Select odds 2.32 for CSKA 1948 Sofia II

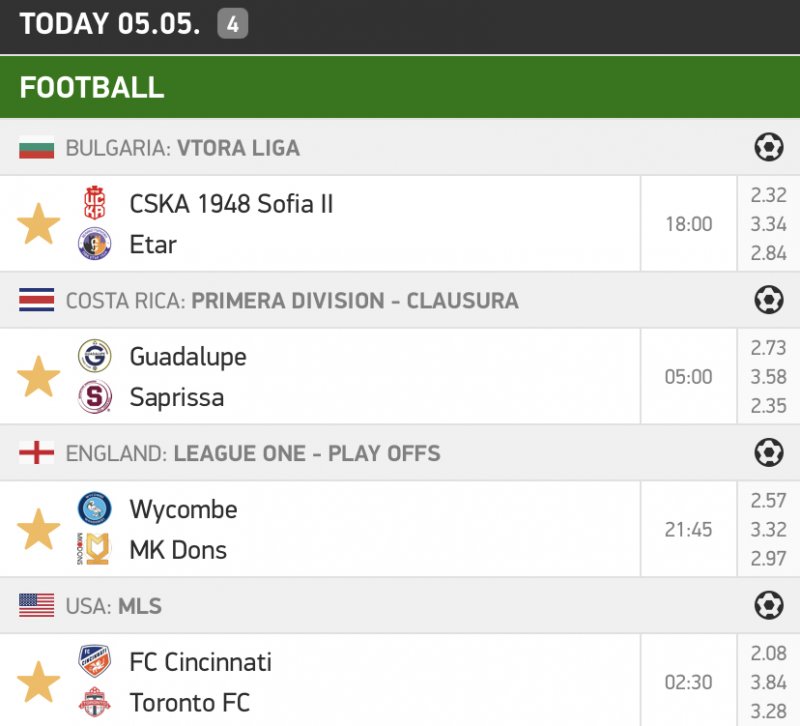[x=768, y=195]
